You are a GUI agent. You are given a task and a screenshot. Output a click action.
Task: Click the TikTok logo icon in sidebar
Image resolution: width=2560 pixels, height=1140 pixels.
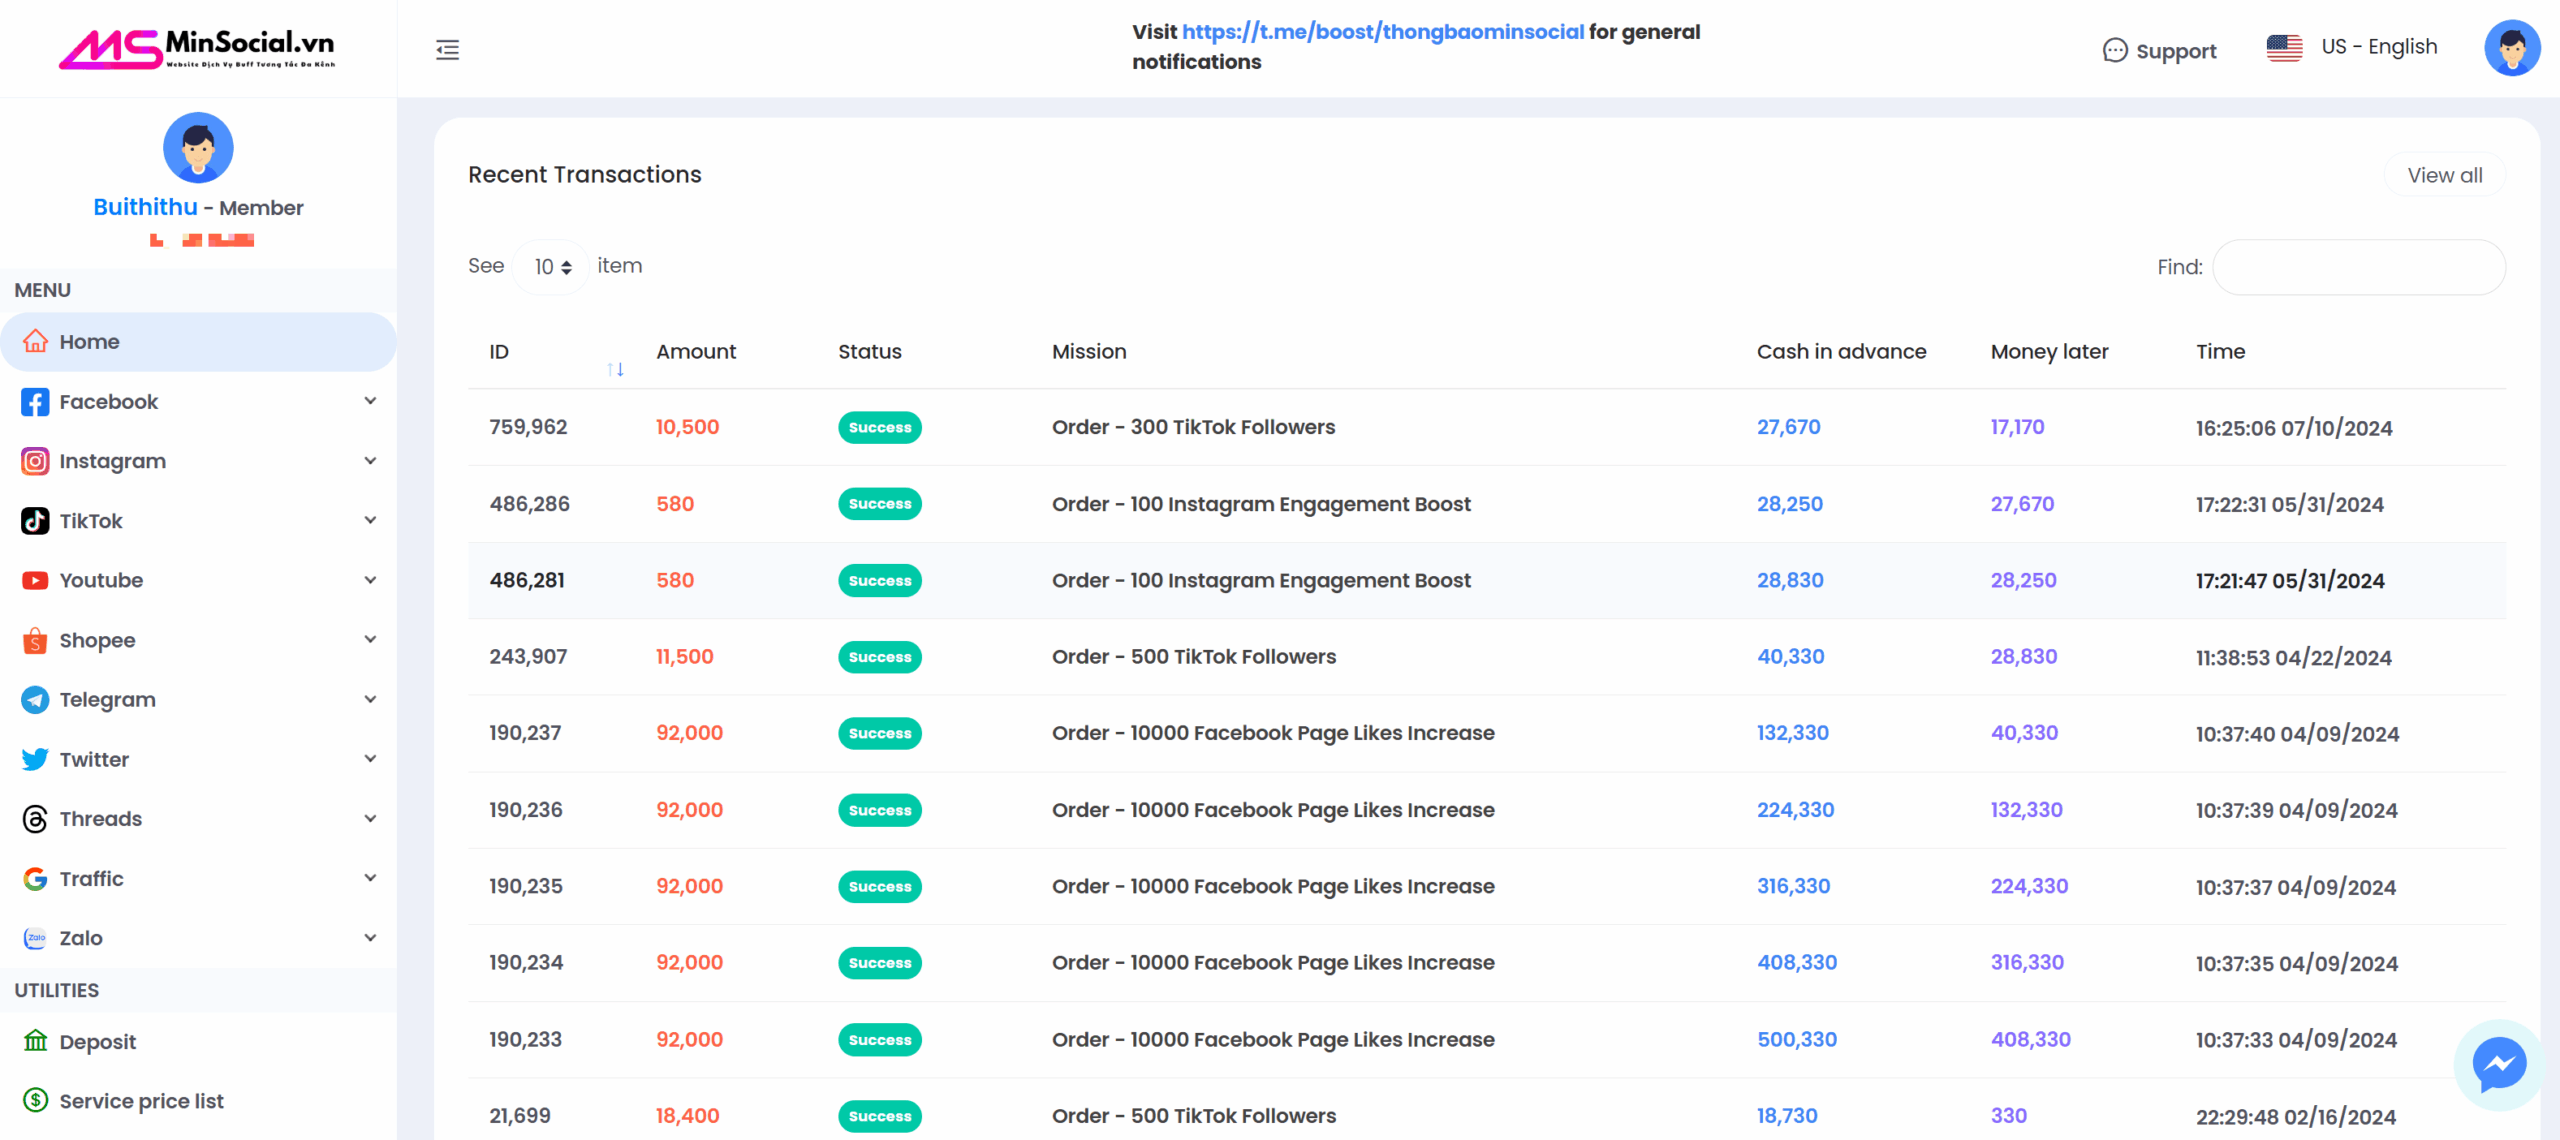pos(35,521)
